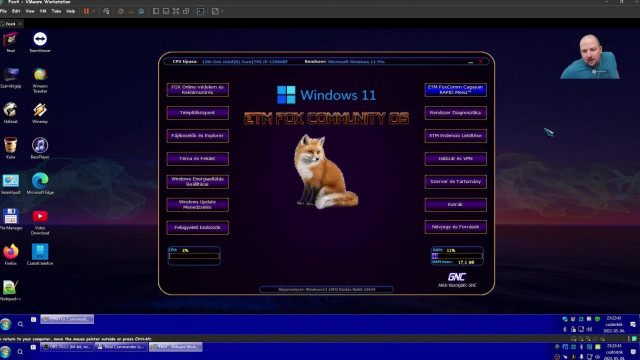
Task: Open the Notepad++ desktop icon
Action: [x=10, y=291]
